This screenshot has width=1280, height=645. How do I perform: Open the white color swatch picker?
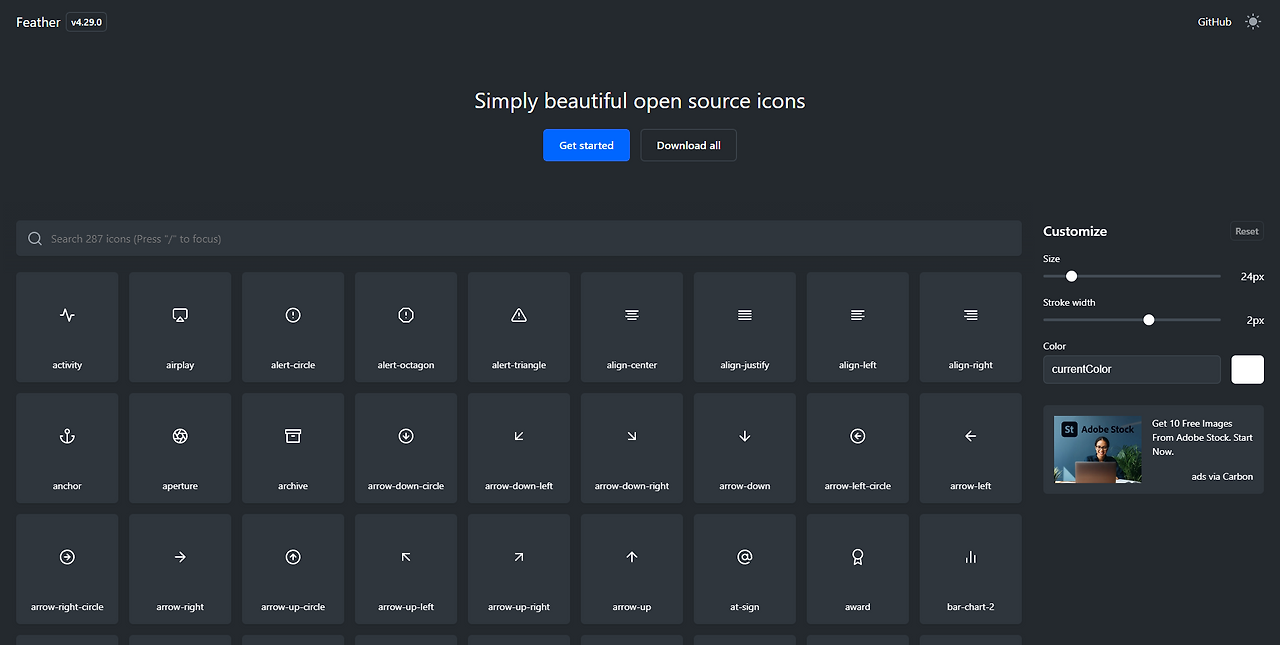click(1248, 369)
